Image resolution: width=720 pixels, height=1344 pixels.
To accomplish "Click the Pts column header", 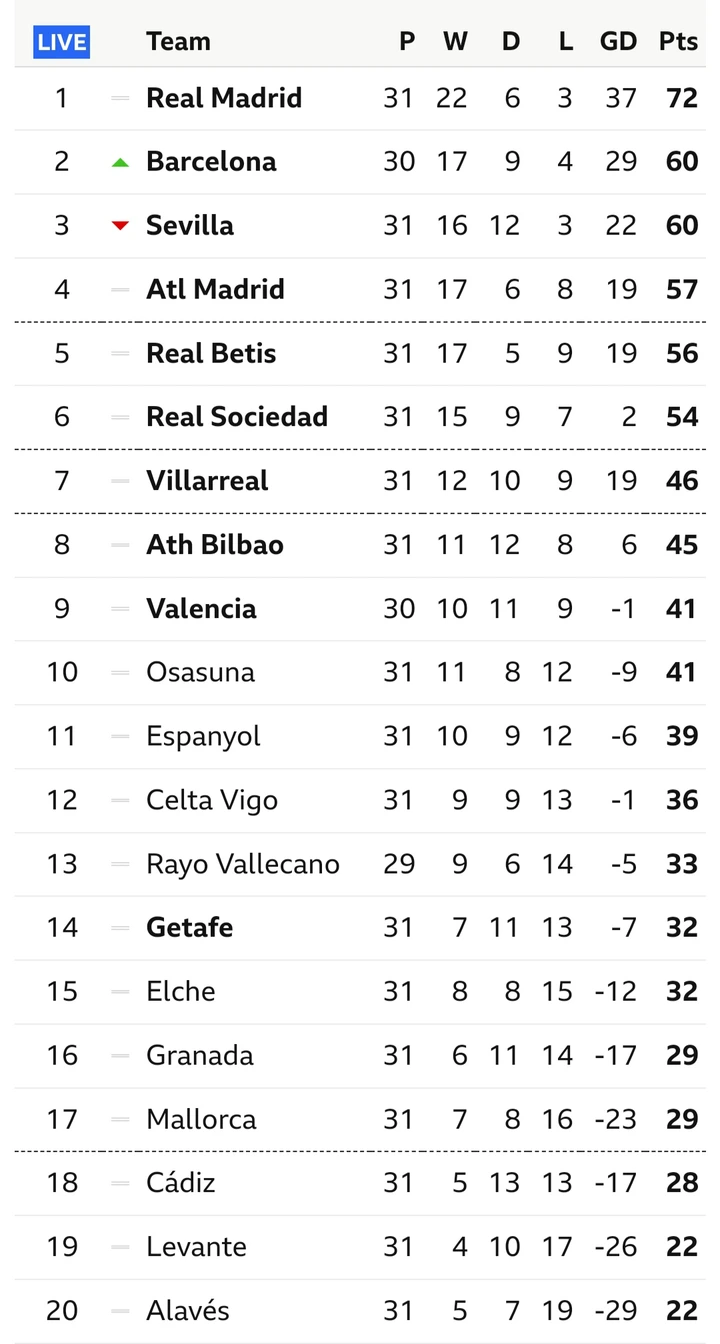I will tap(678, 42).
